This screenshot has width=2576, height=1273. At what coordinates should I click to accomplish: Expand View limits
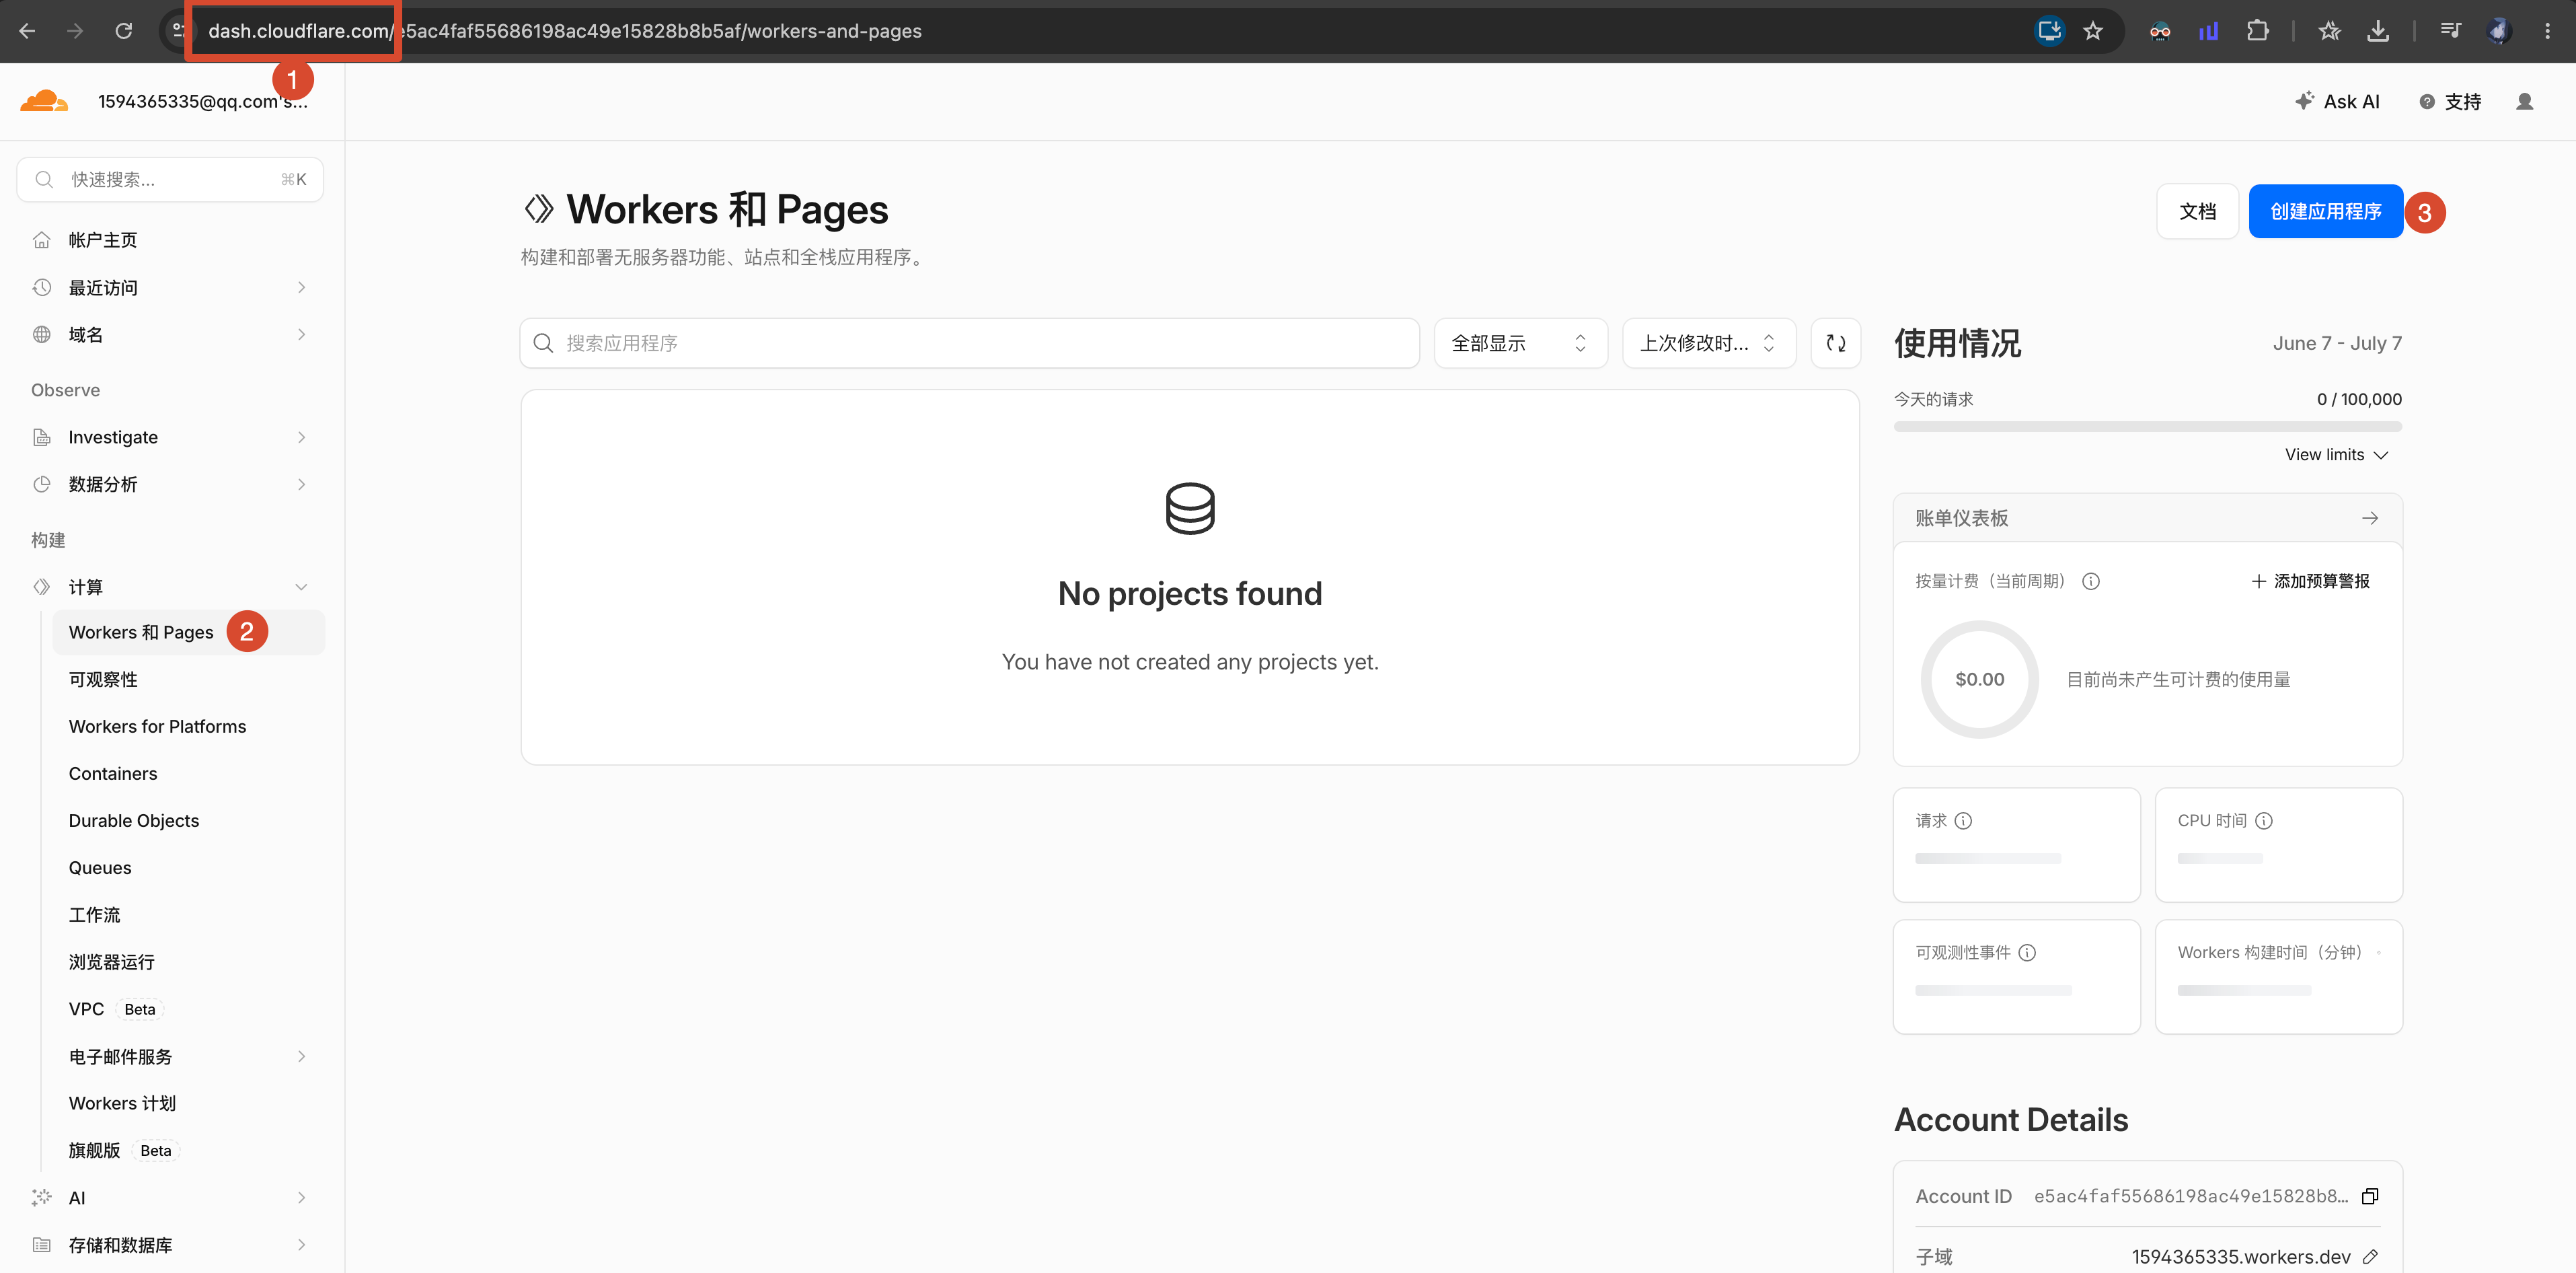click(x=2336, y=455)
